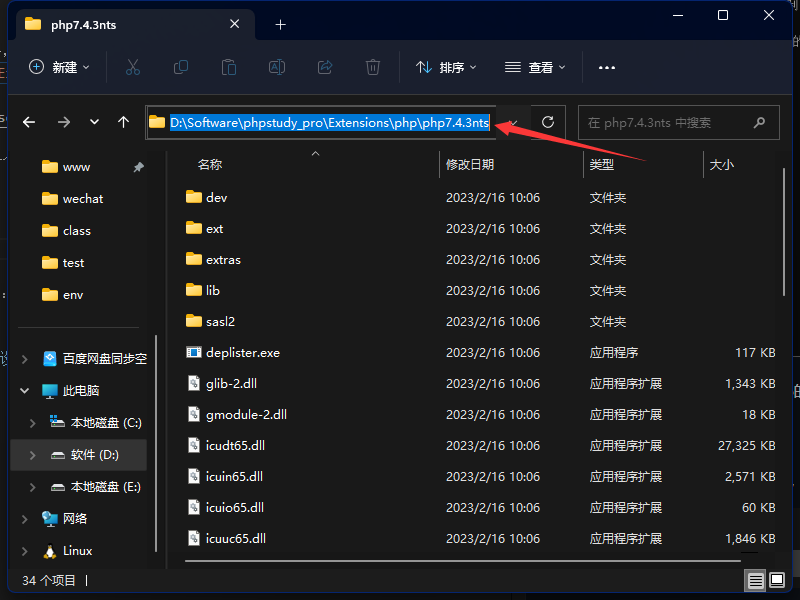Add a new tab with plus button
The width and height of the screenshot is (800, 600).
tap(280, 24)
